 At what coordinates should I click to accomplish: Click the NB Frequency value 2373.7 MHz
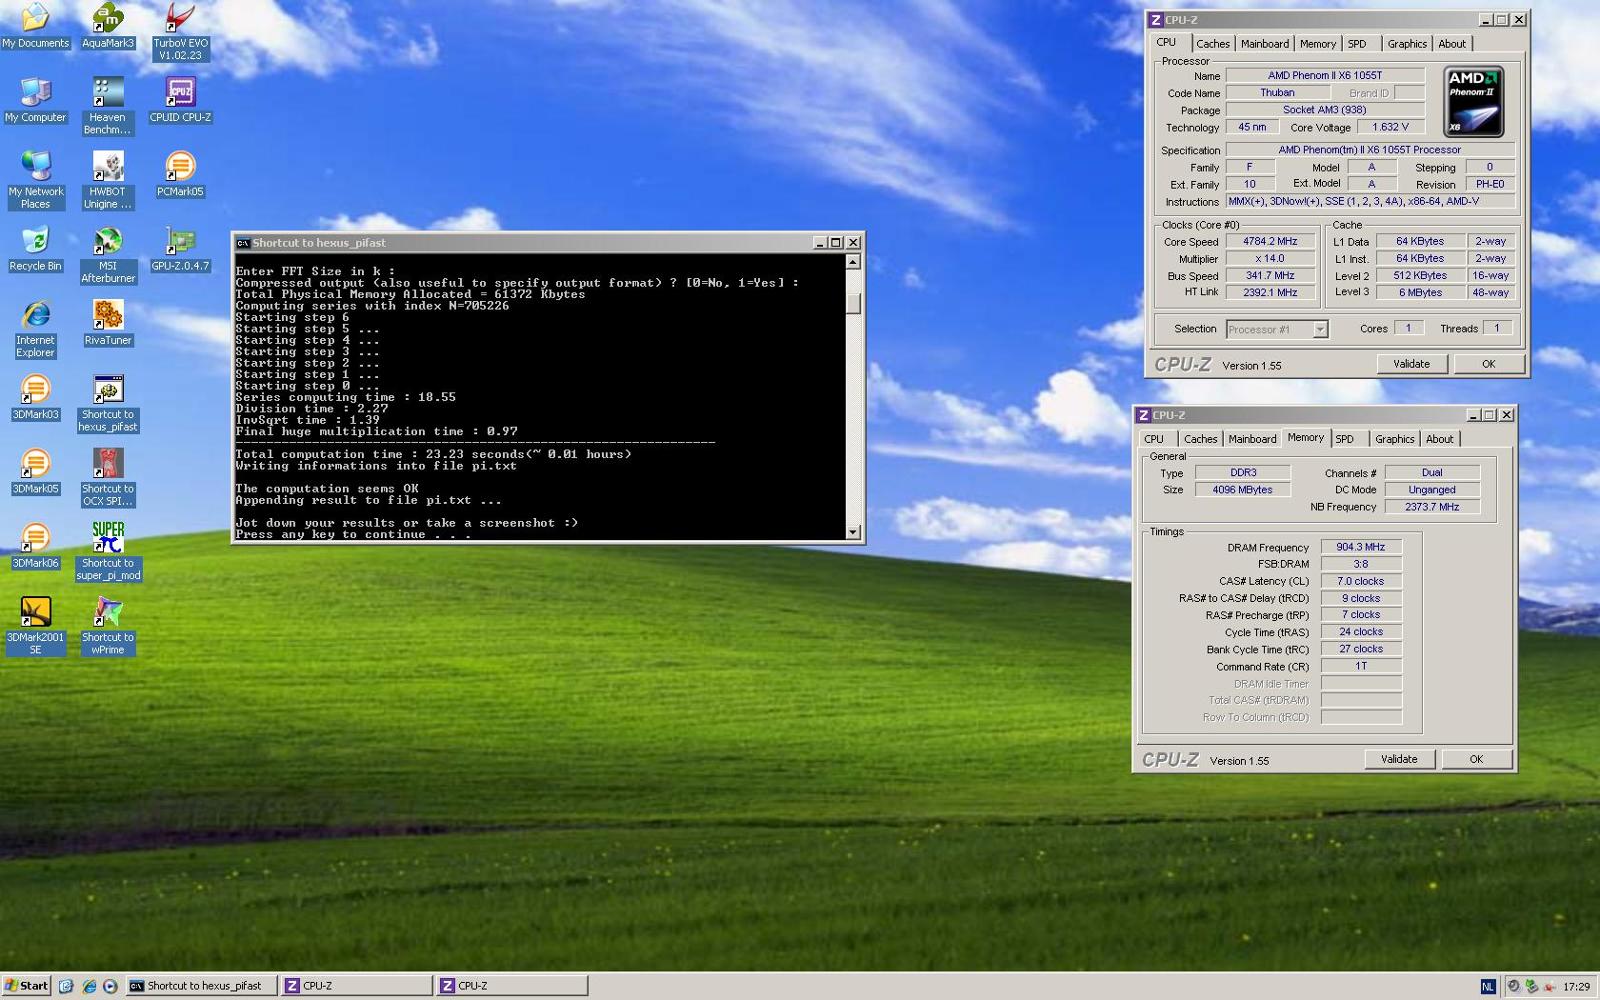[1432, 507]
